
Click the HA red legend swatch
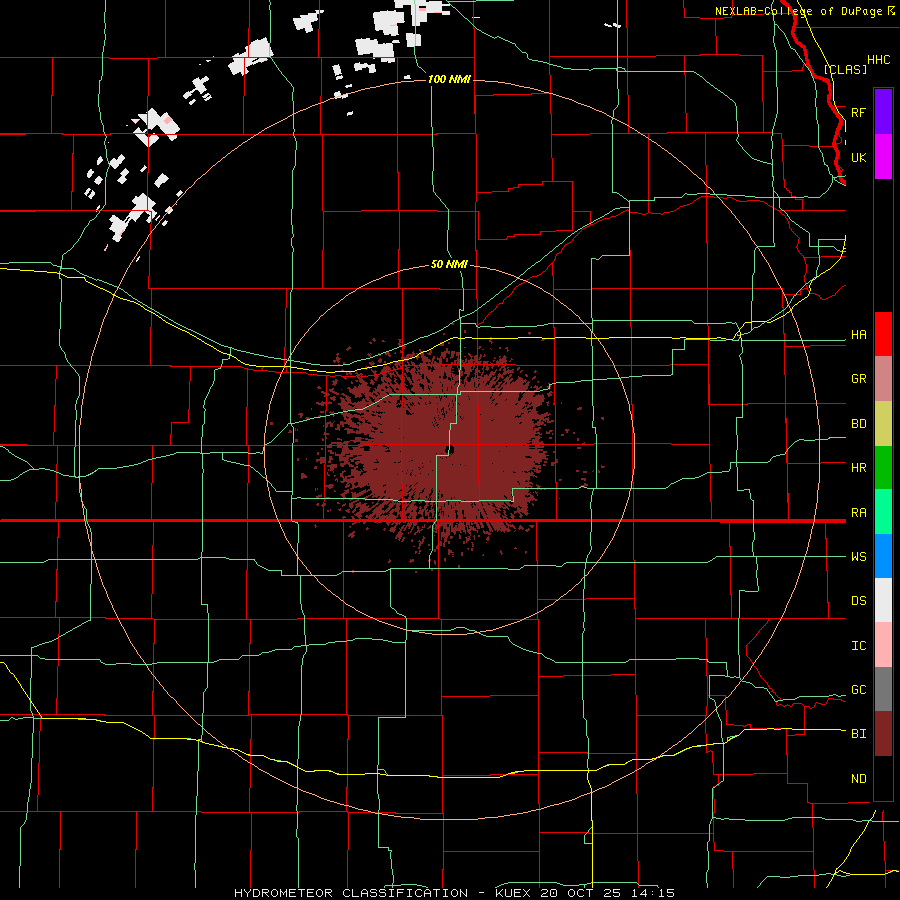point(883,334)
